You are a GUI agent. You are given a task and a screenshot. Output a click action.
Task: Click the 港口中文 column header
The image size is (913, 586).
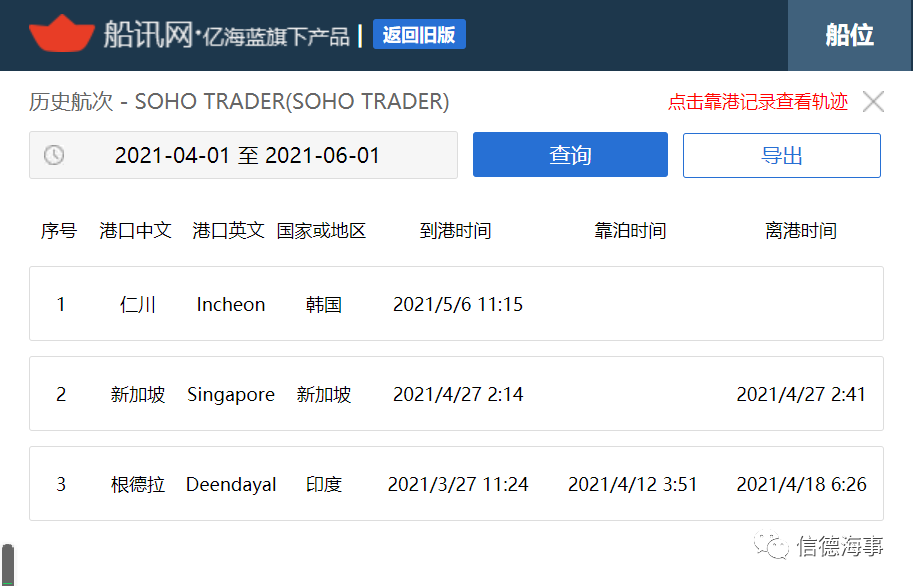coord(135,231)
